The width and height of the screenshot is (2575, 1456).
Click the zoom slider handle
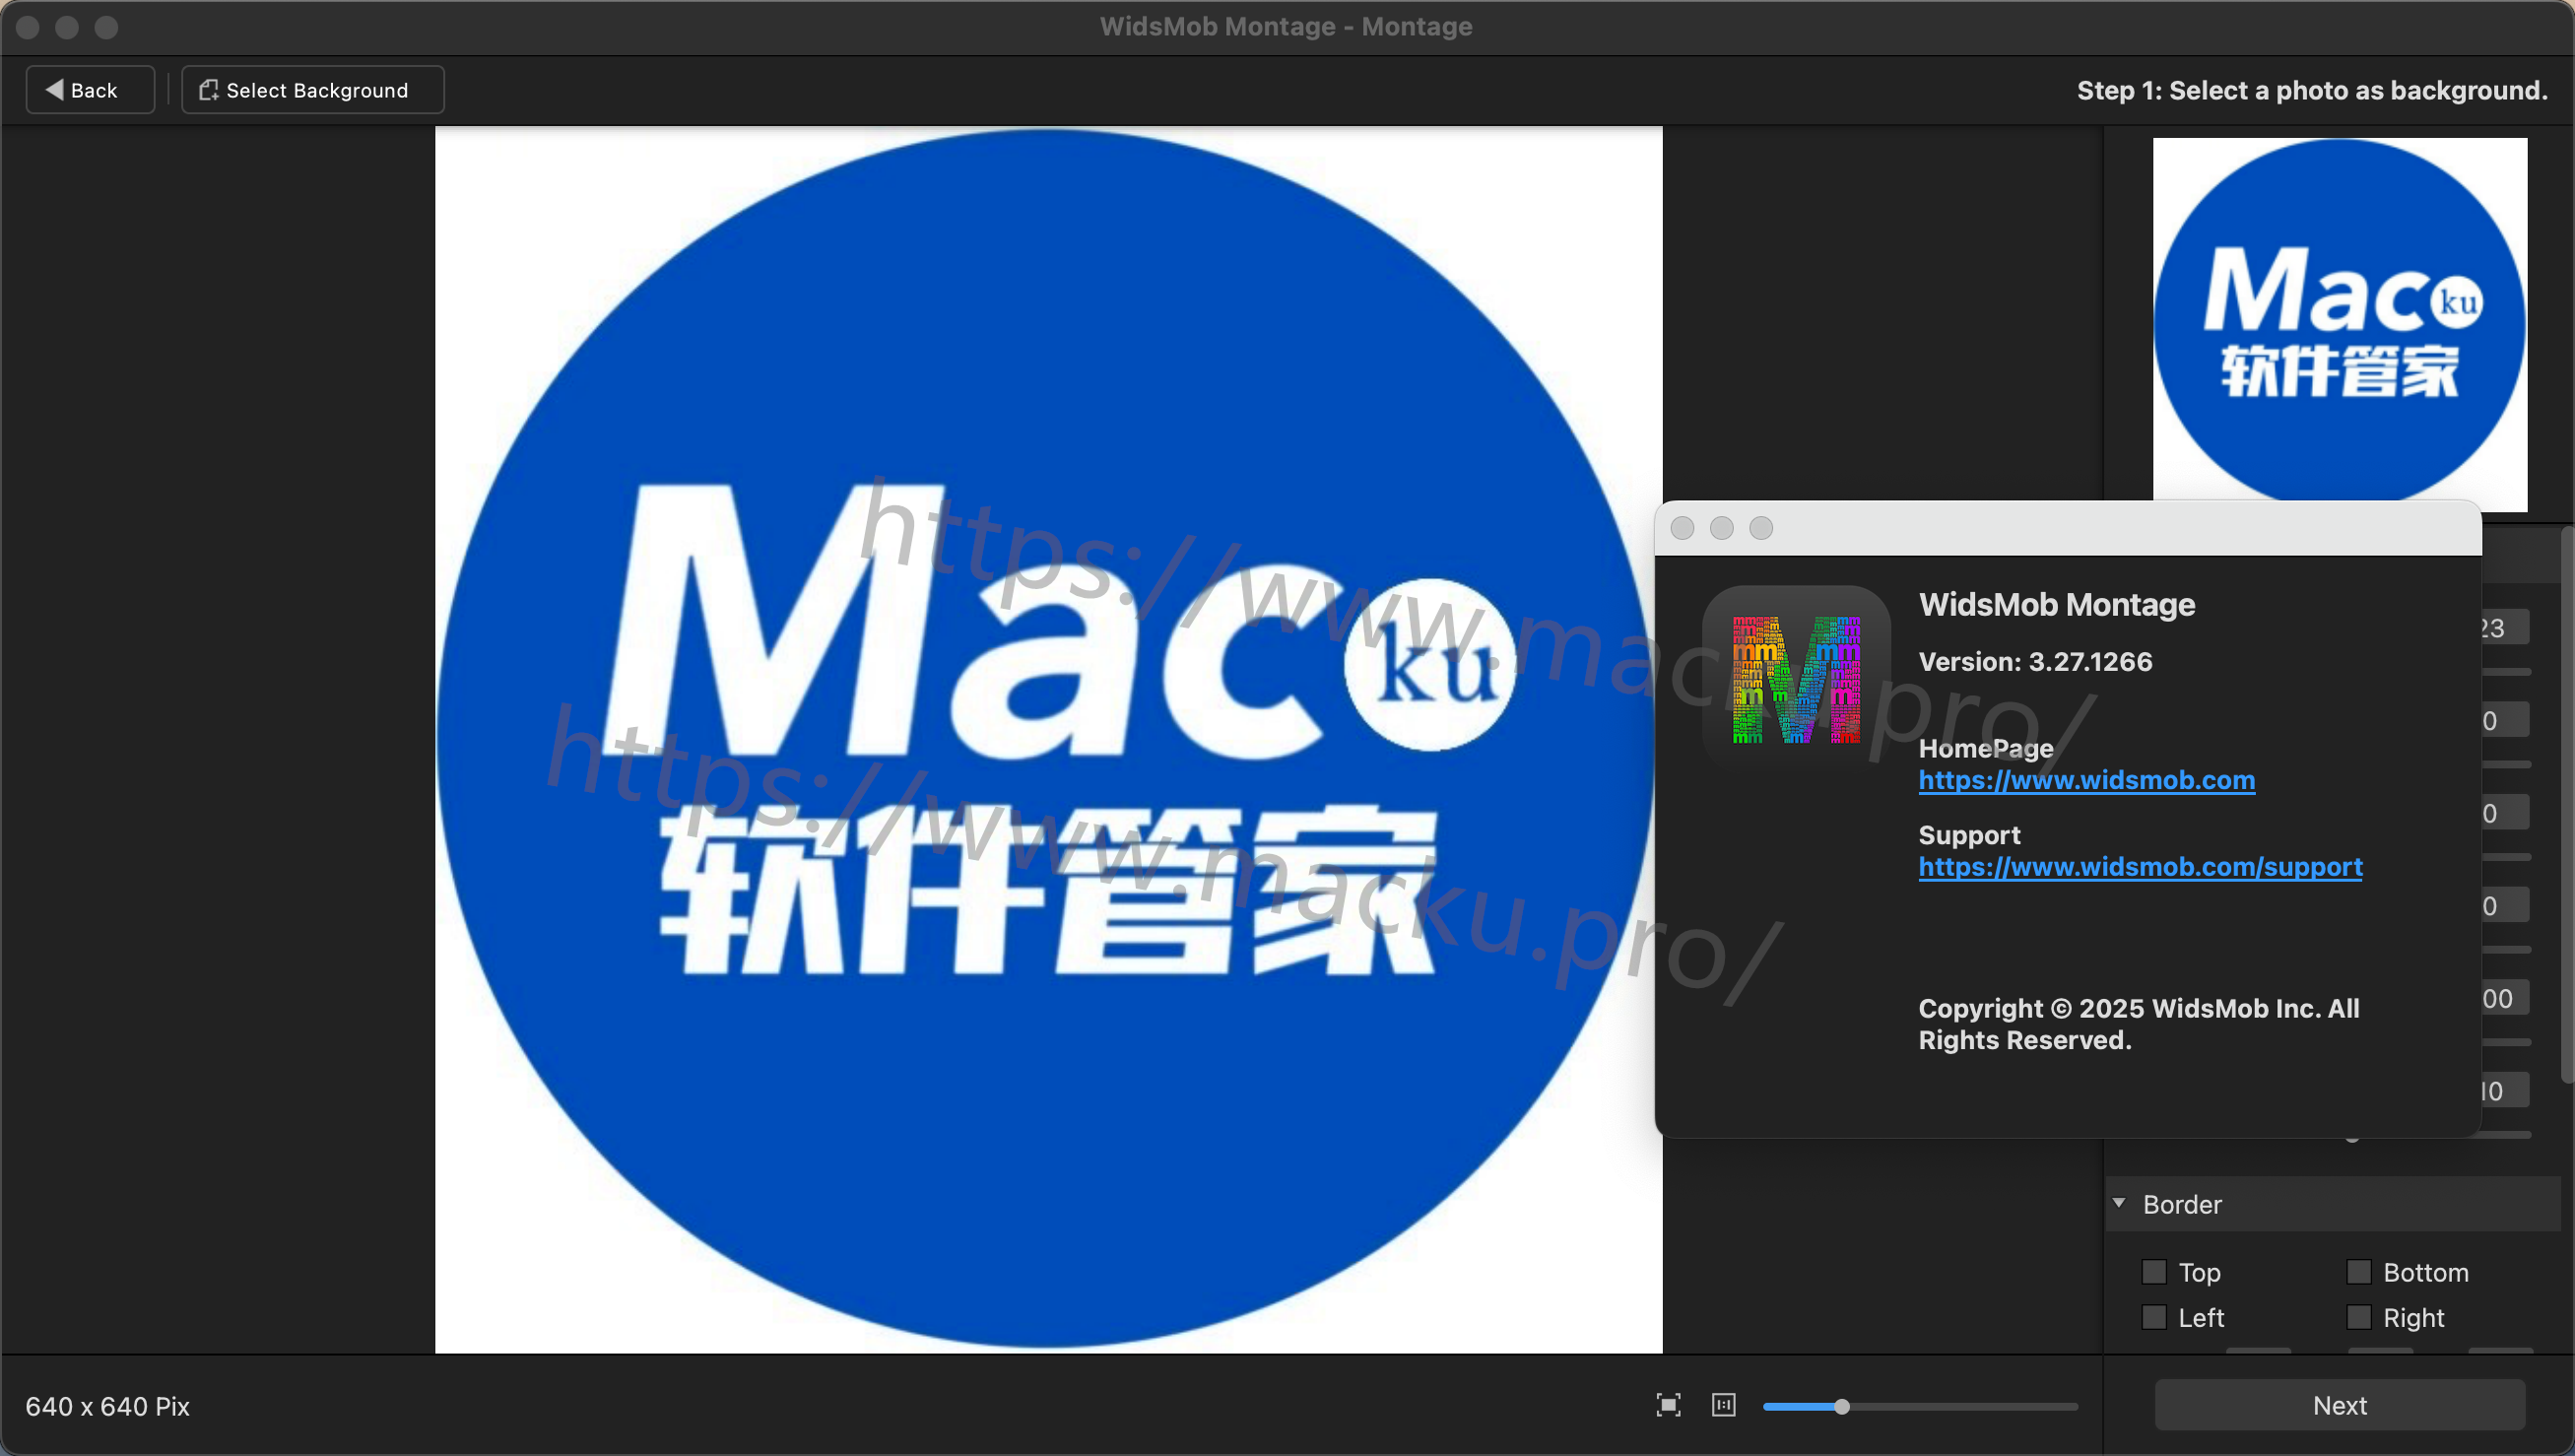click(x=1842, y=1406)
